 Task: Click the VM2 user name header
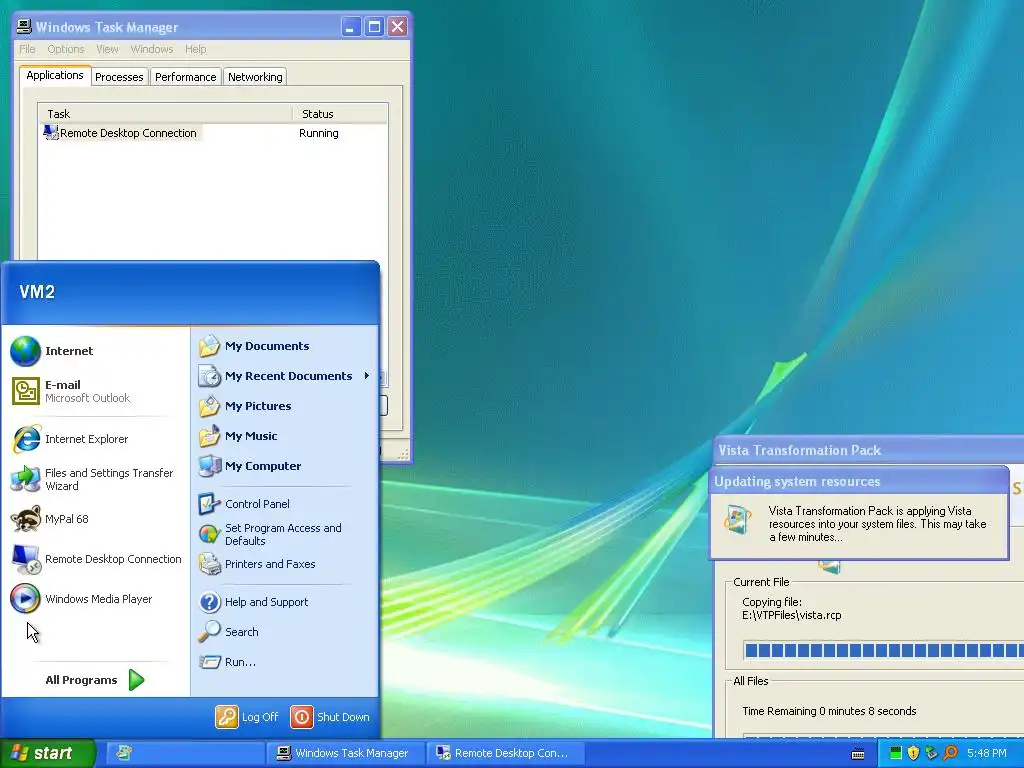coord(37,292)
